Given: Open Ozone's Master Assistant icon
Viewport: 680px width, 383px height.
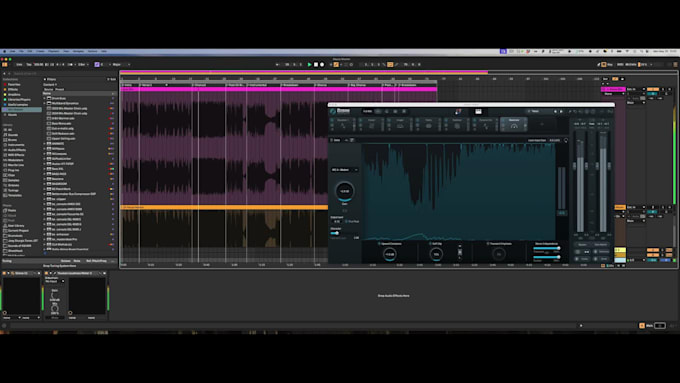Looking at the screenshot, I should (x=458, y=111).
